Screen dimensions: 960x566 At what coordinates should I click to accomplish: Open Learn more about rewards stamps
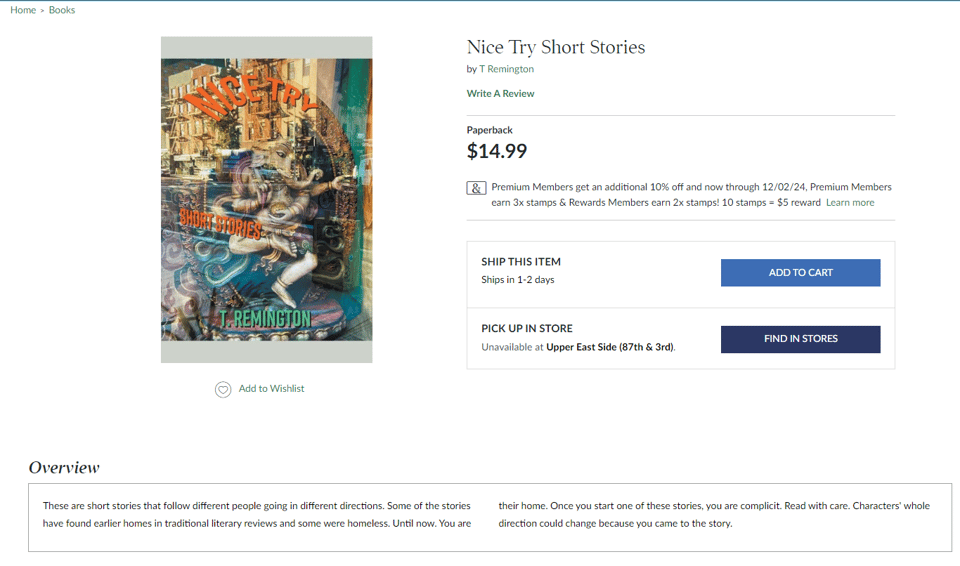tap(849, 203)
